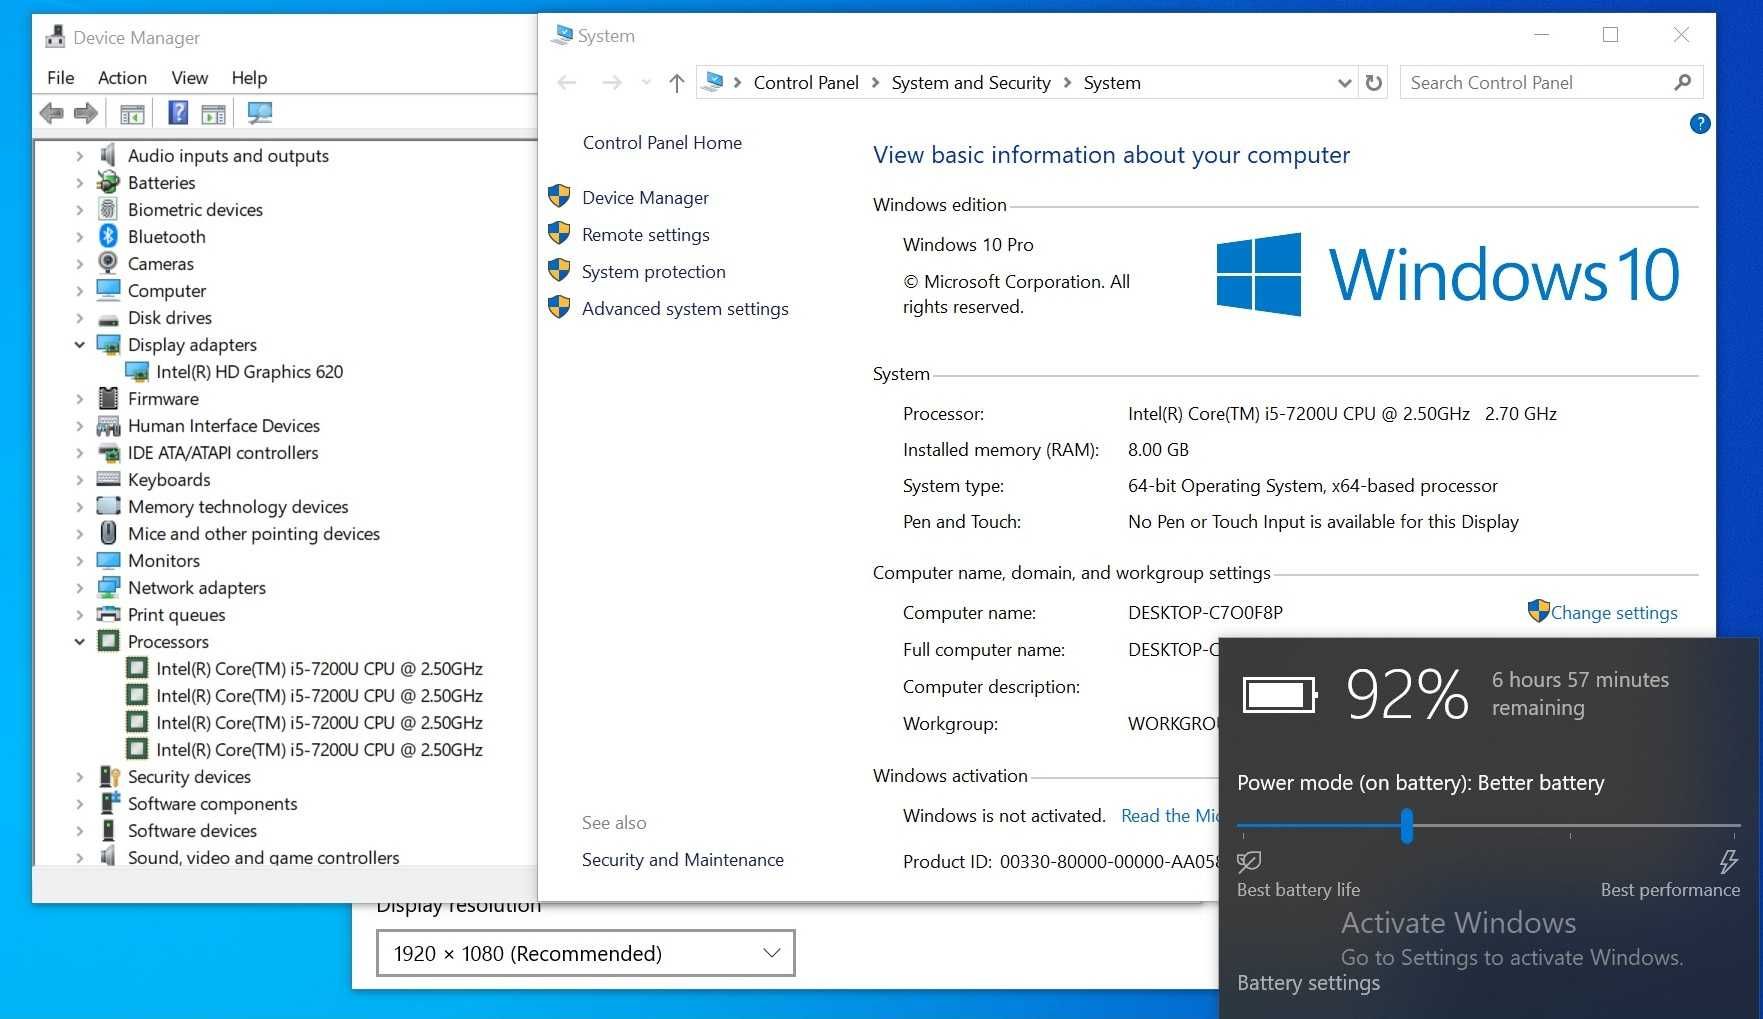Open System protection link
The image size is (1763, 1019).
[654, 271]
